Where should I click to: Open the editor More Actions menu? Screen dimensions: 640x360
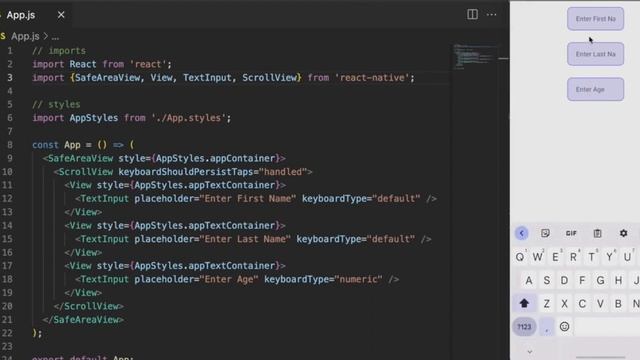click(x=491, y=14)
